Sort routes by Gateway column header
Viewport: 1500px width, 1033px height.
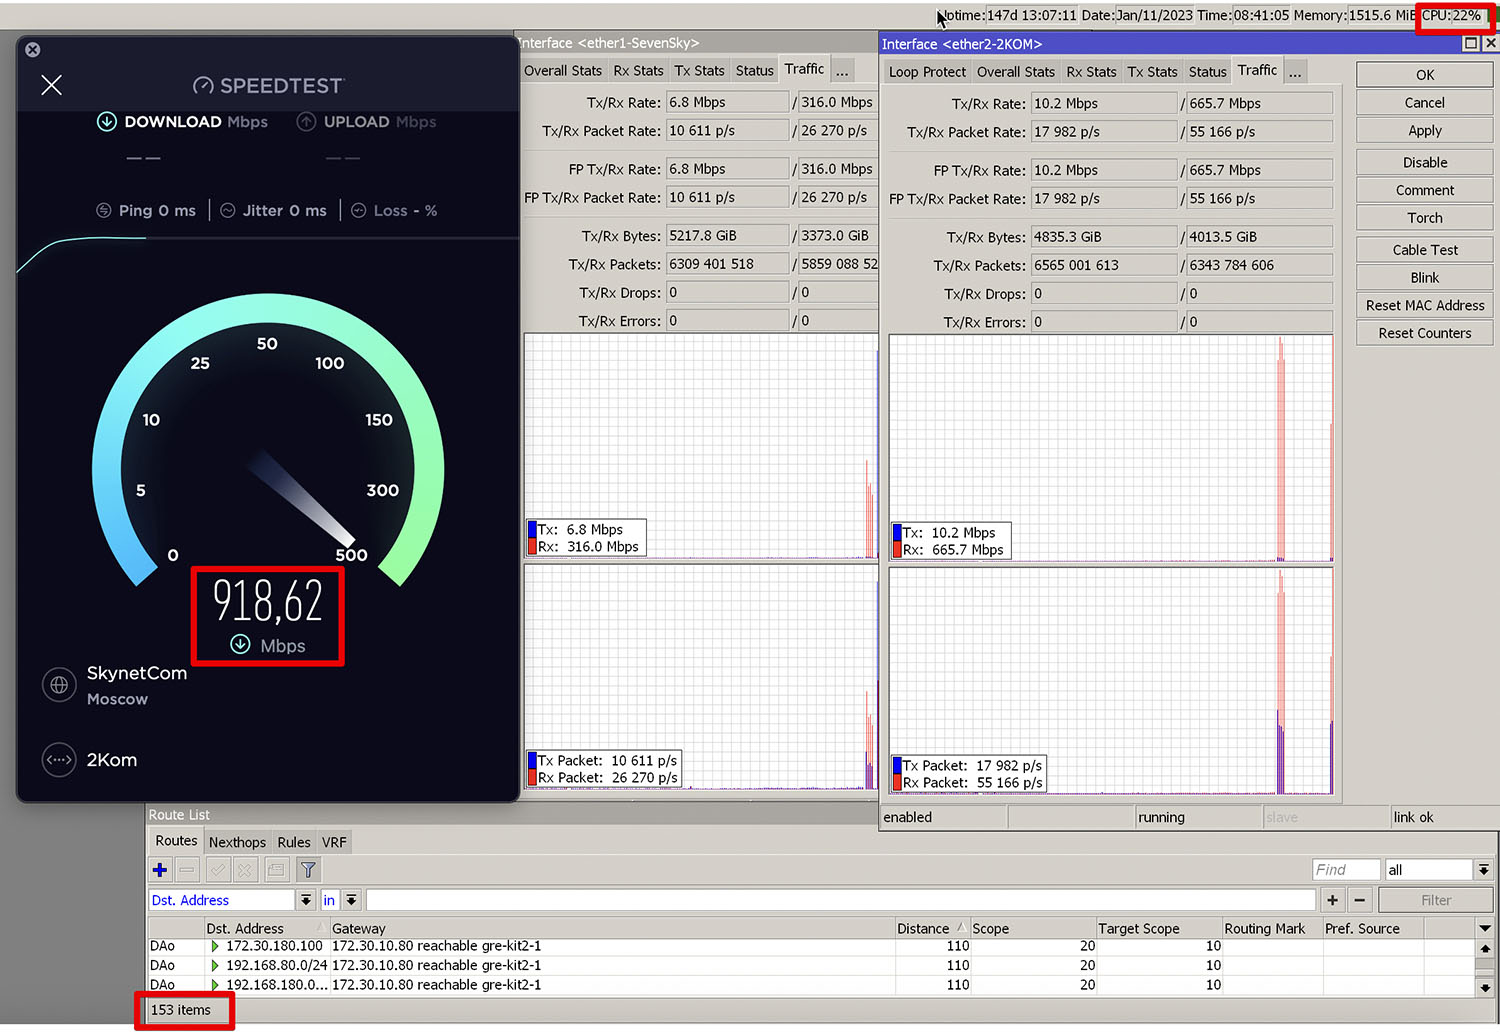[x=612, y=928]
